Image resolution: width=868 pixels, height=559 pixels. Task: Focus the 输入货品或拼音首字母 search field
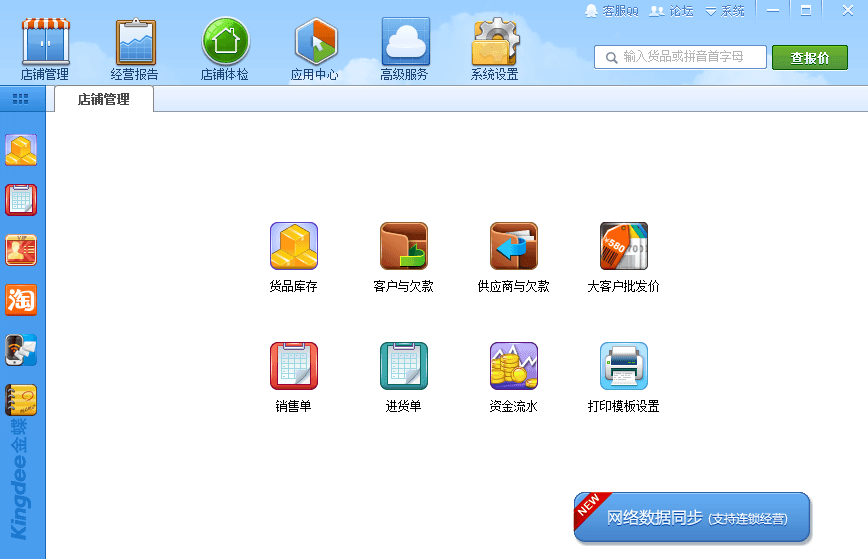tap(690, 57)
